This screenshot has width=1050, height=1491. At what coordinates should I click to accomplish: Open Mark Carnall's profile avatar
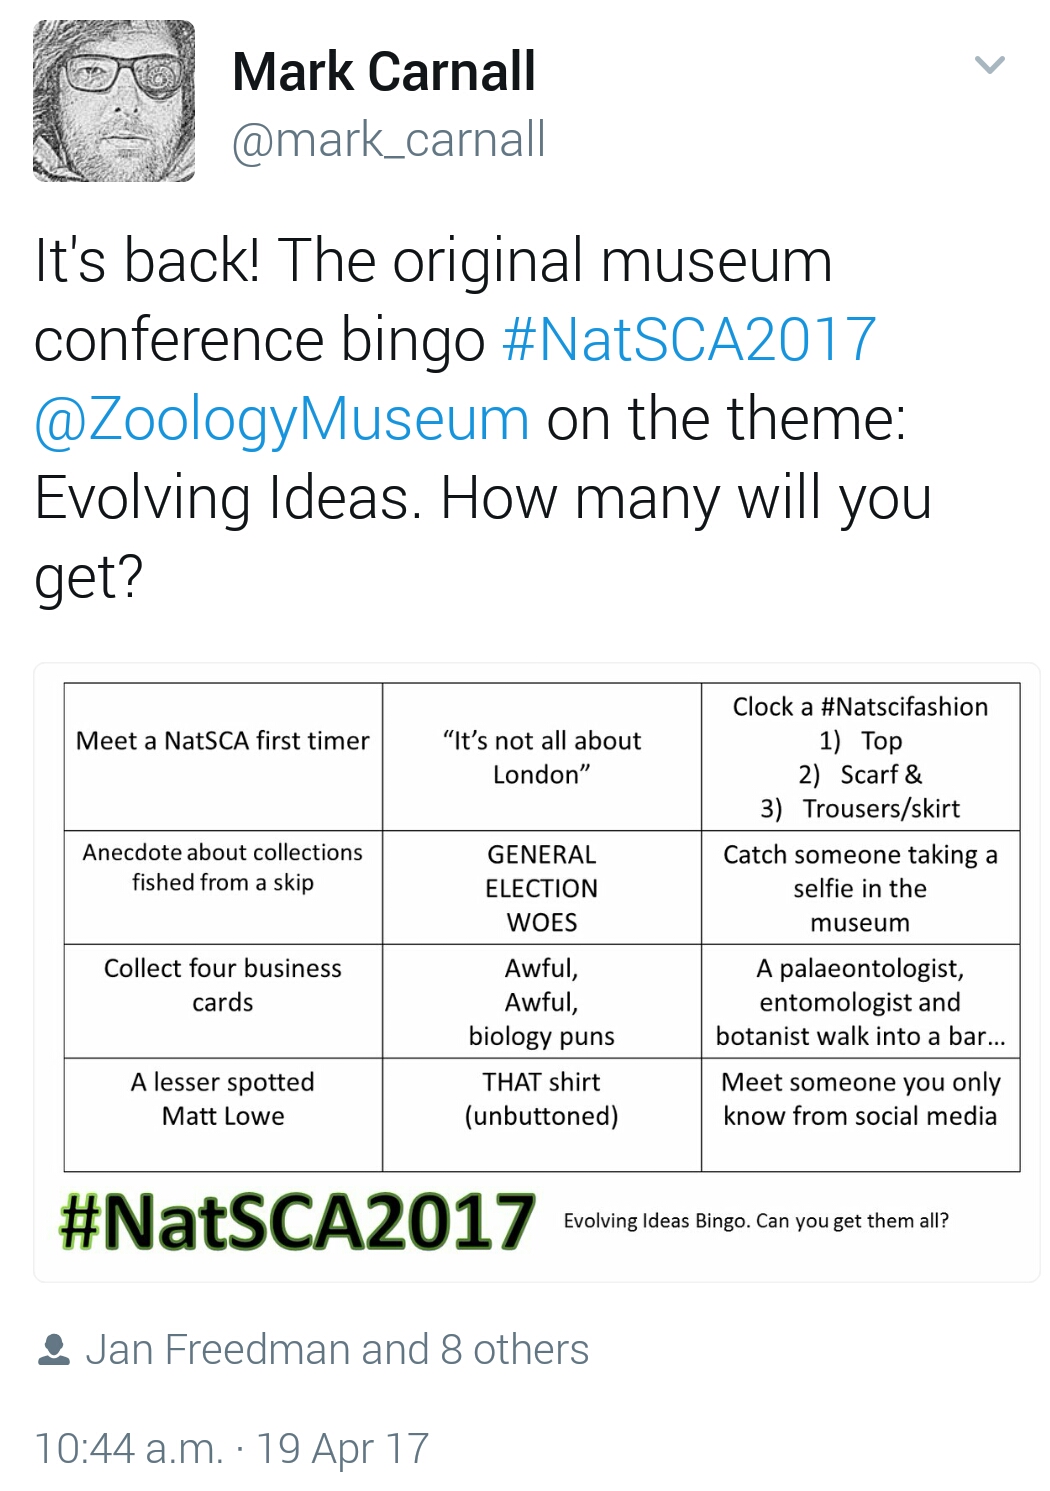[x=114, y=101]
